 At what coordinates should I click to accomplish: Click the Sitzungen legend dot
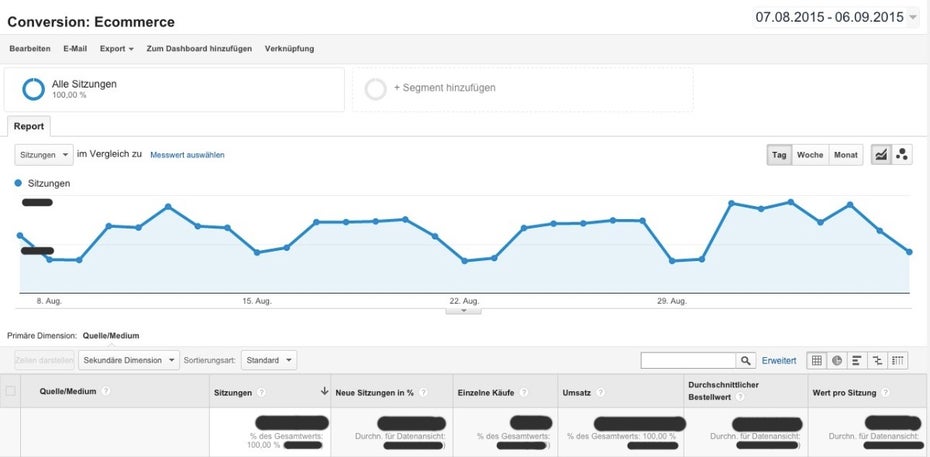point(18,183)
